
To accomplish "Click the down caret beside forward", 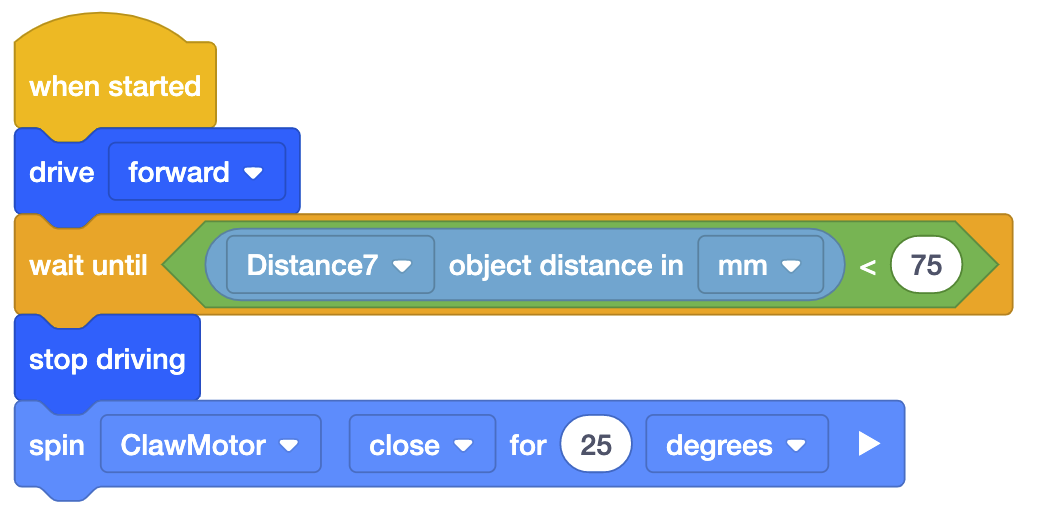I will (x=253, y=173).
